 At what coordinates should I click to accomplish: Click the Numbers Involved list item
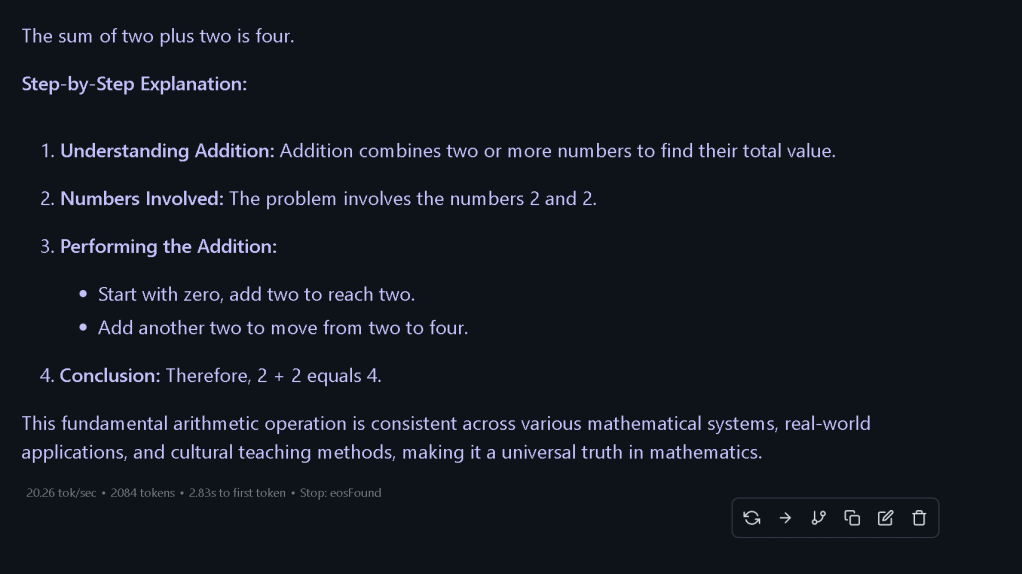(x=319, y=199)
